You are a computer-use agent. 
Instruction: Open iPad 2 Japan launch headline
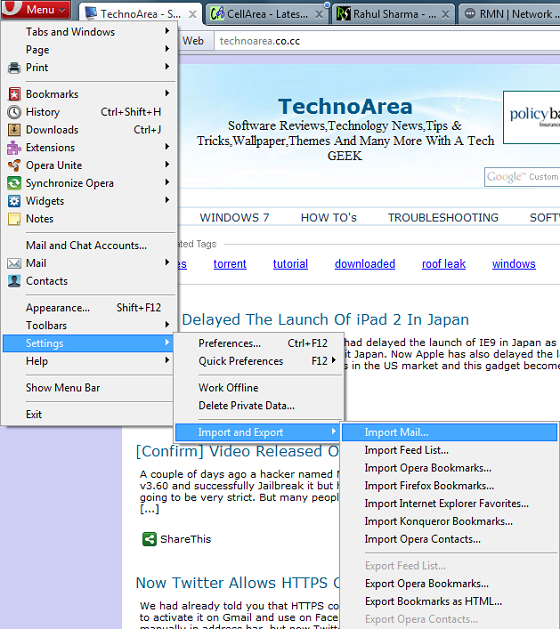click(325, 320)
